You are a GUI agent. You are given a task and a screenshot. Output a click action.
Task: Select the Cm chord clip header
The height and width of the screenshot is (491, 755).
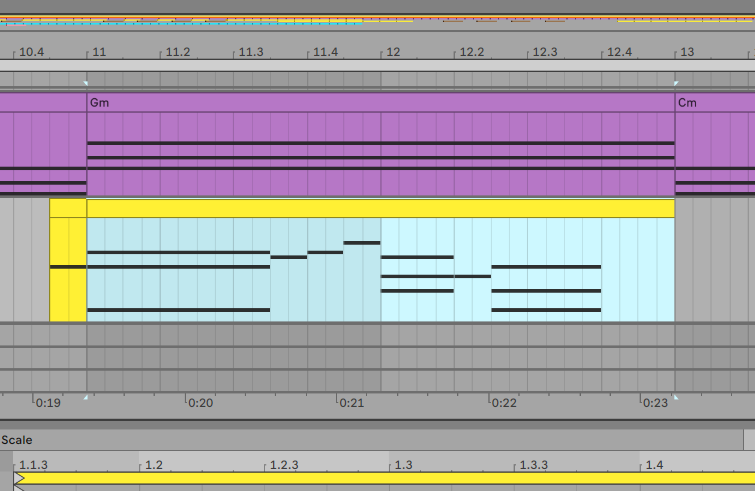click(x=715, y=102)
